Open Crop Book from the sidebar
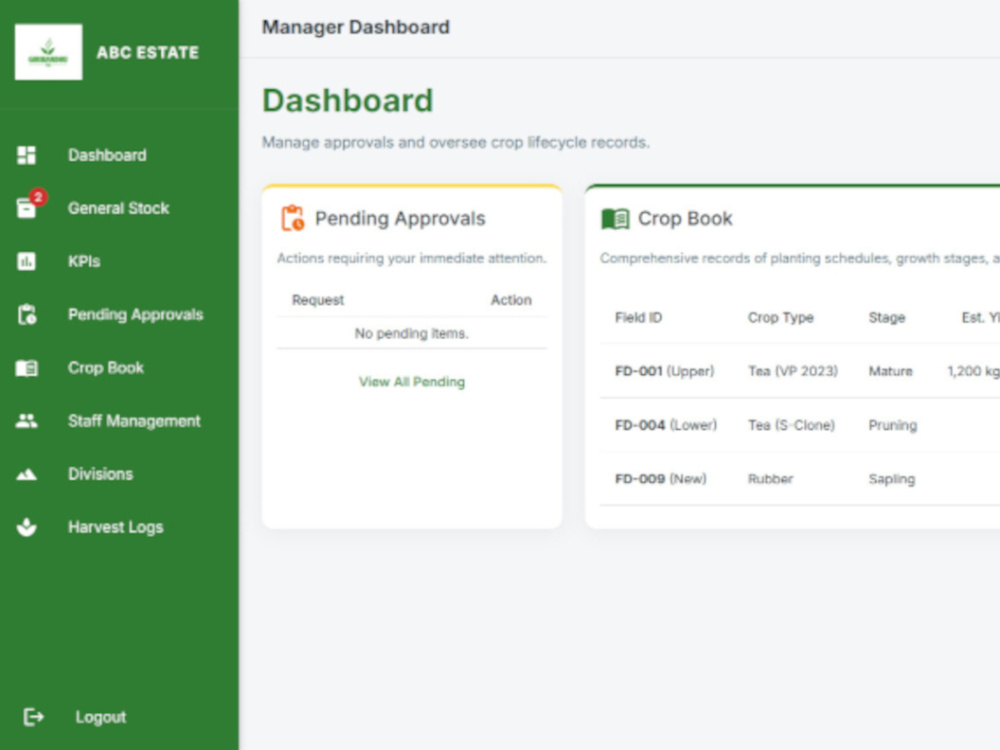1000x750 pixels. click(106, 368)
